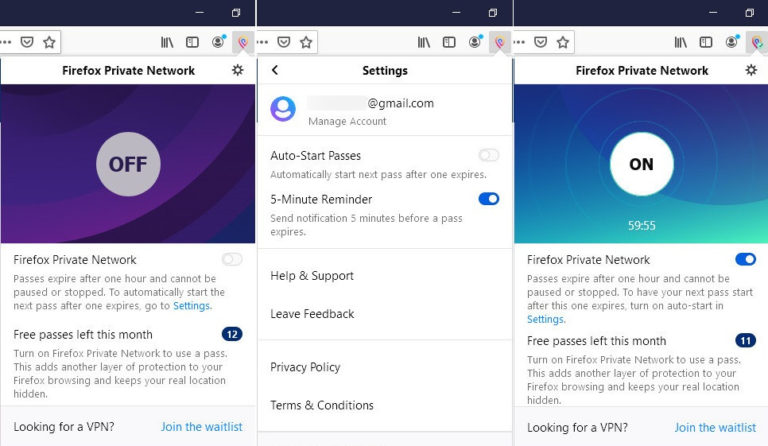The width and height of the screenshot is (768, 446).
Task: Go back using the Settings back arrow
Action: tap(275, 70)
